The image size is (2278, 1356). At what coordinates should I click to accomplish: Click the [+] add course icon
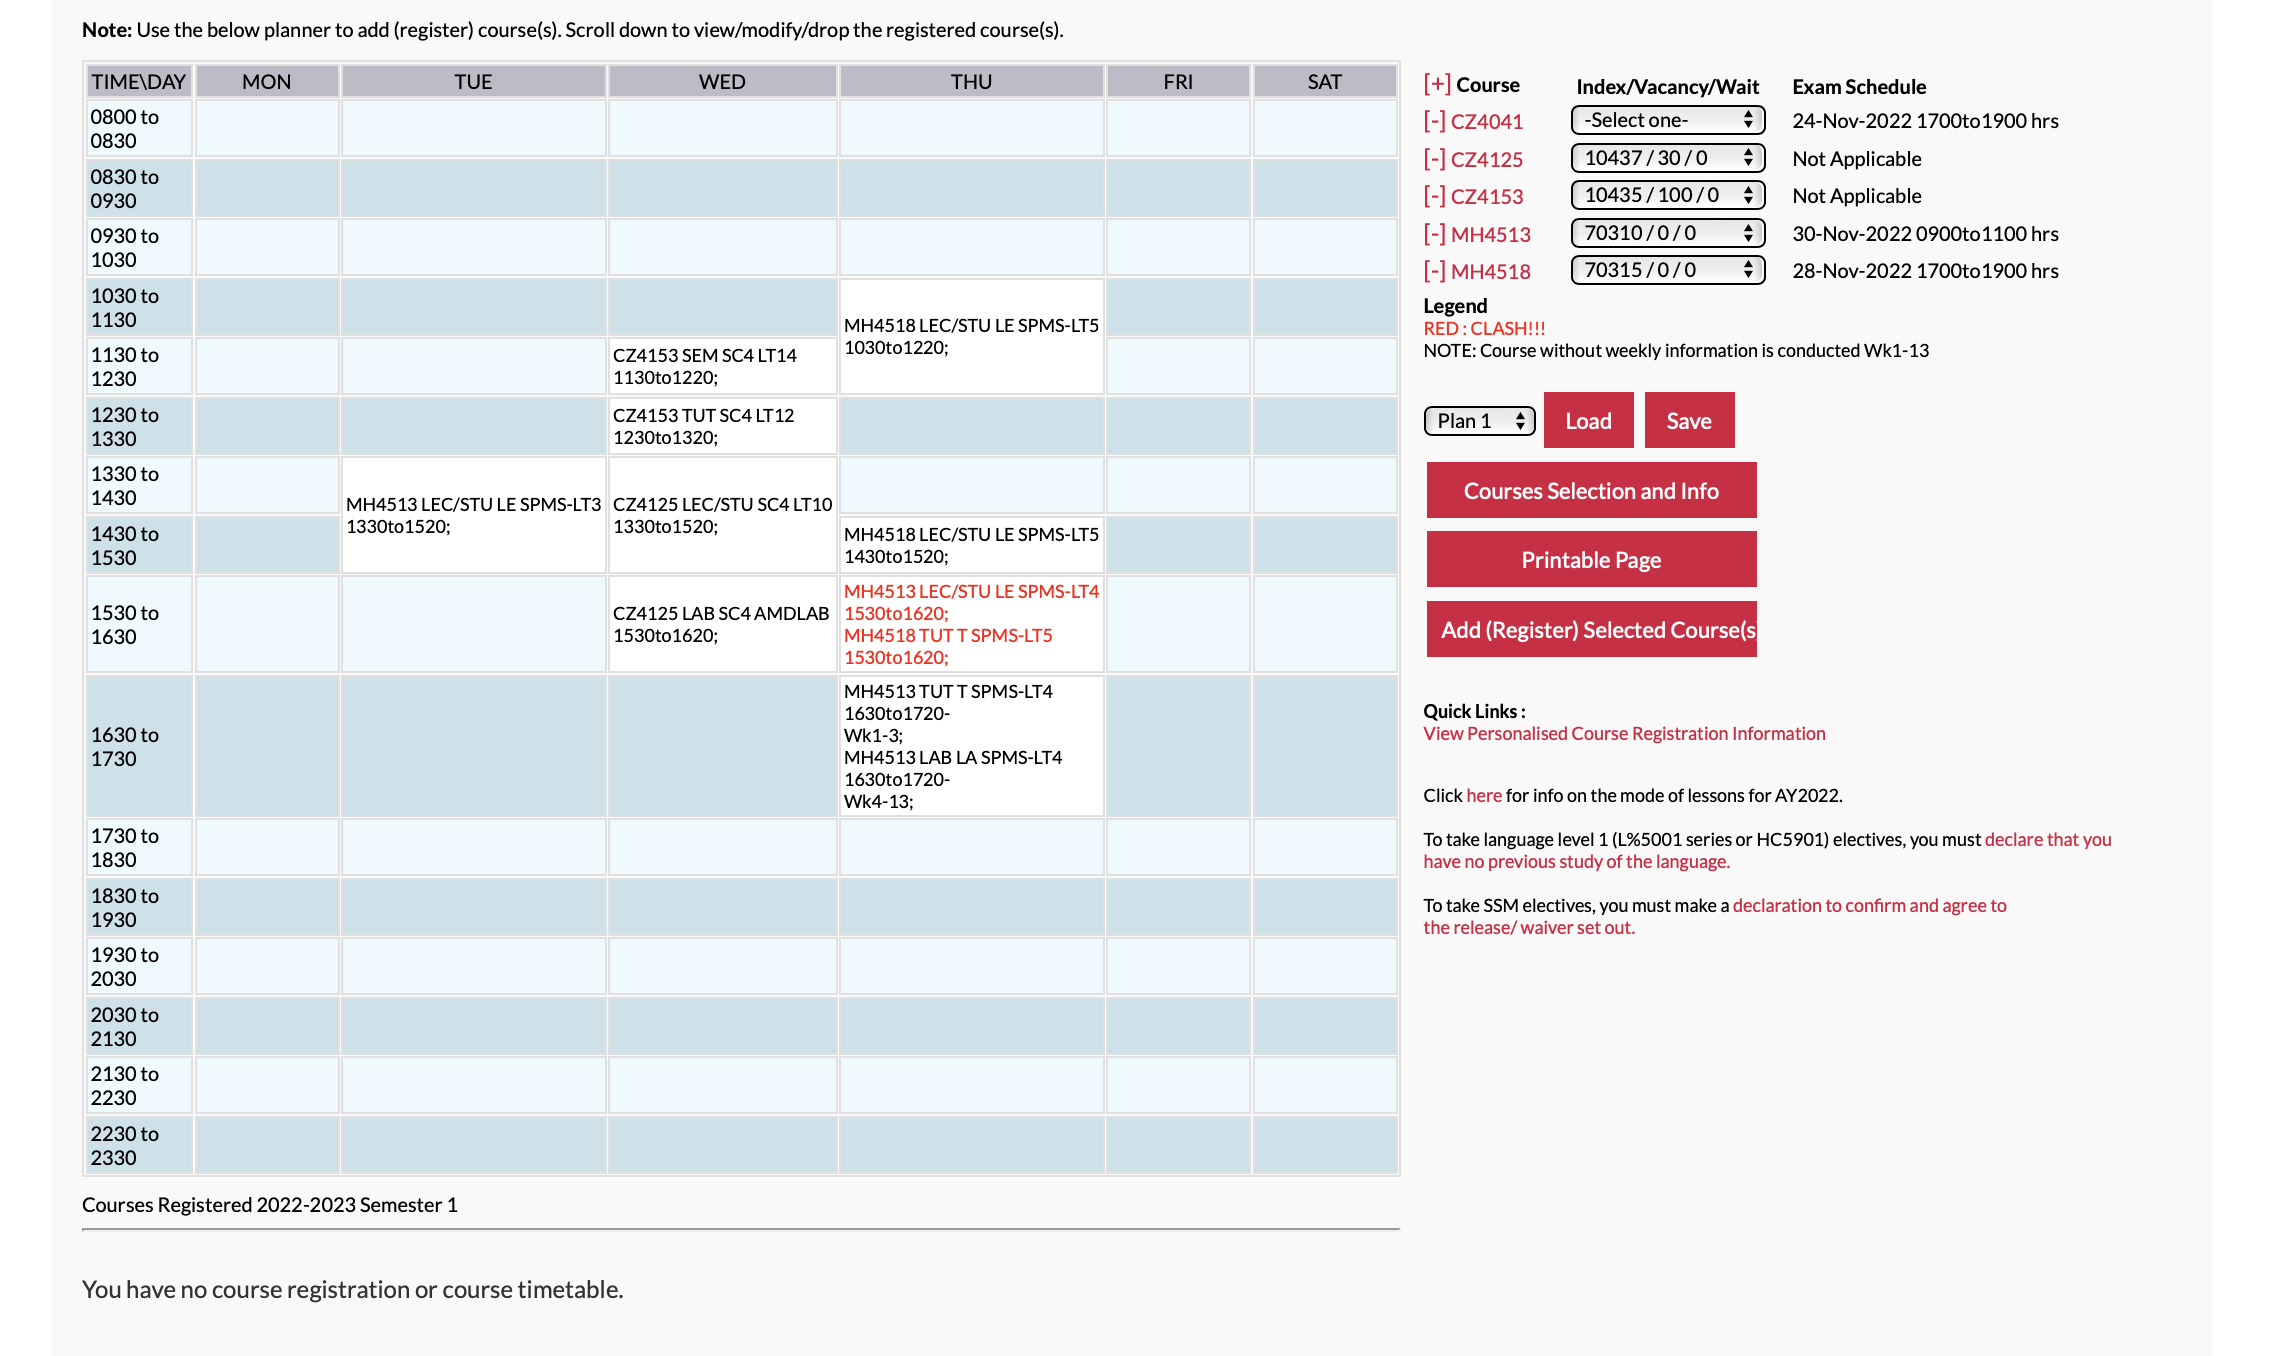[1436, 85]
